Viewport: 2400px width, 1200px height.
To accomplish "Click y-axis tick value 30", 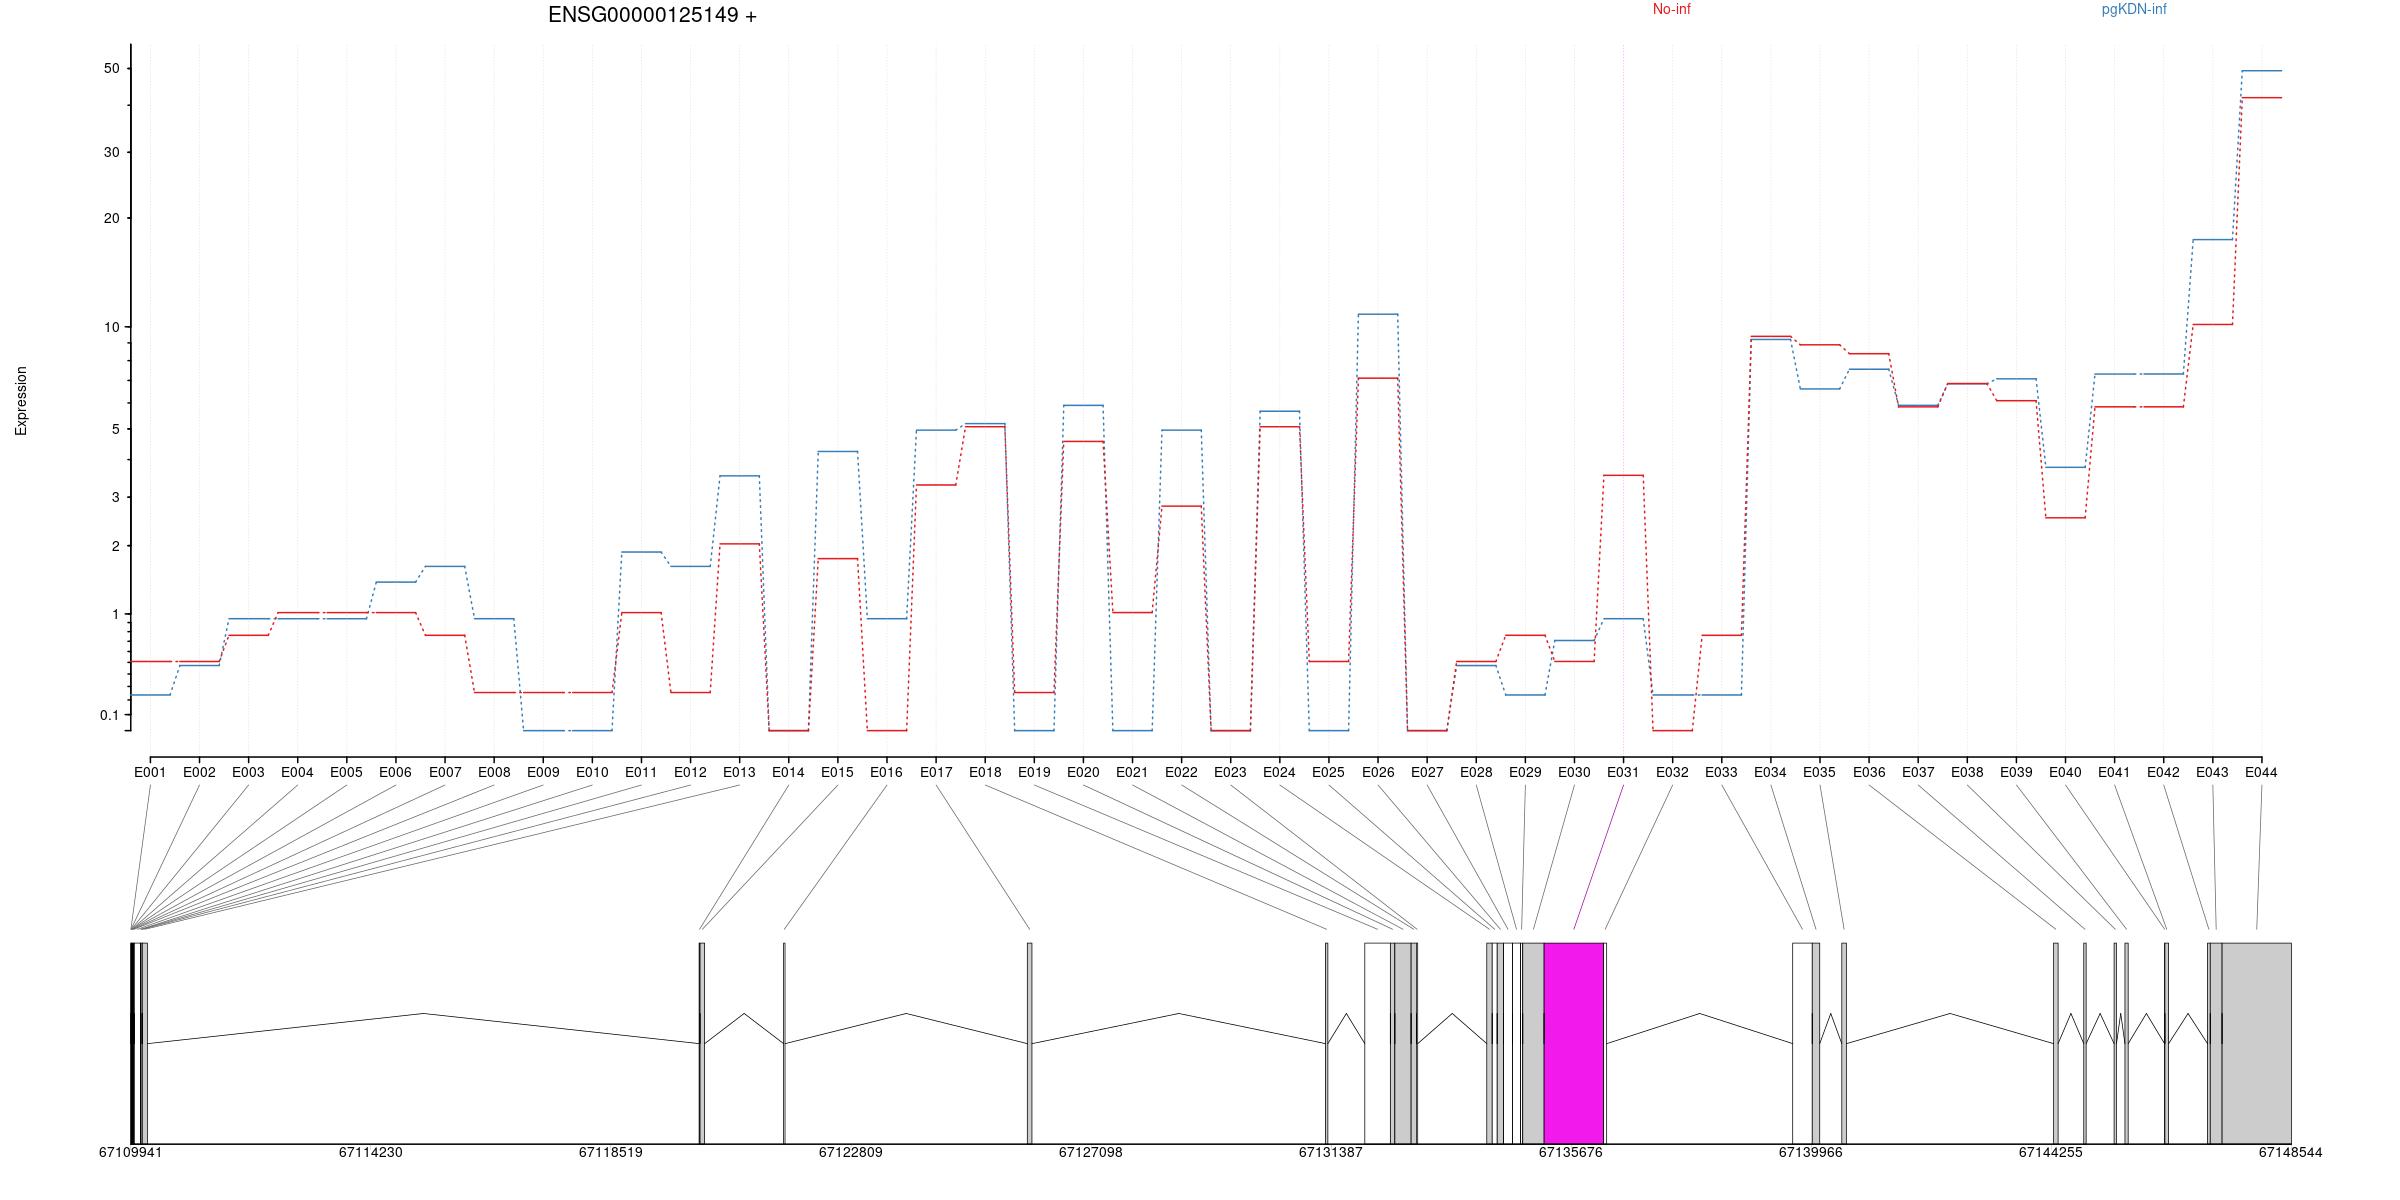I will 110,152.
